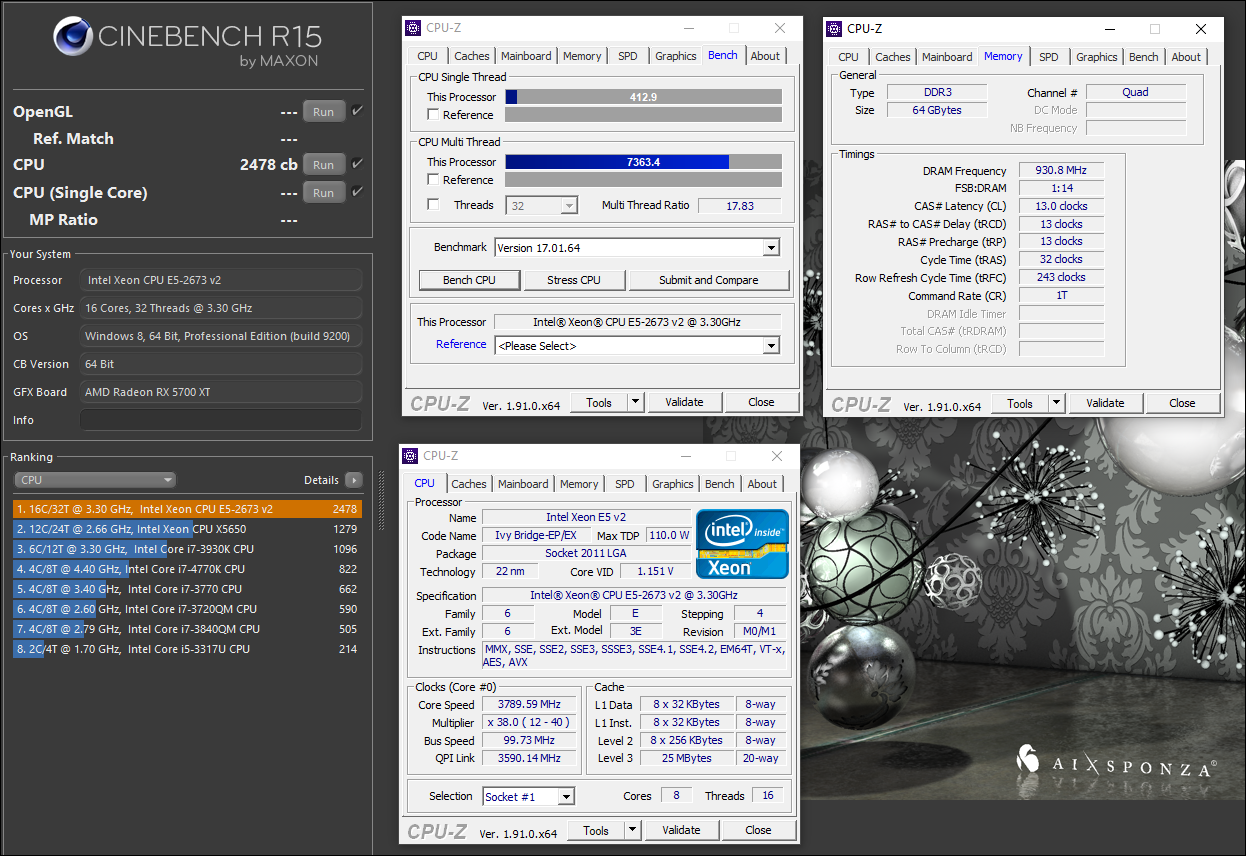Enable the Multi Thread Reference checkbox
The image size is (1246, 856).
click(x=433, y=180)
